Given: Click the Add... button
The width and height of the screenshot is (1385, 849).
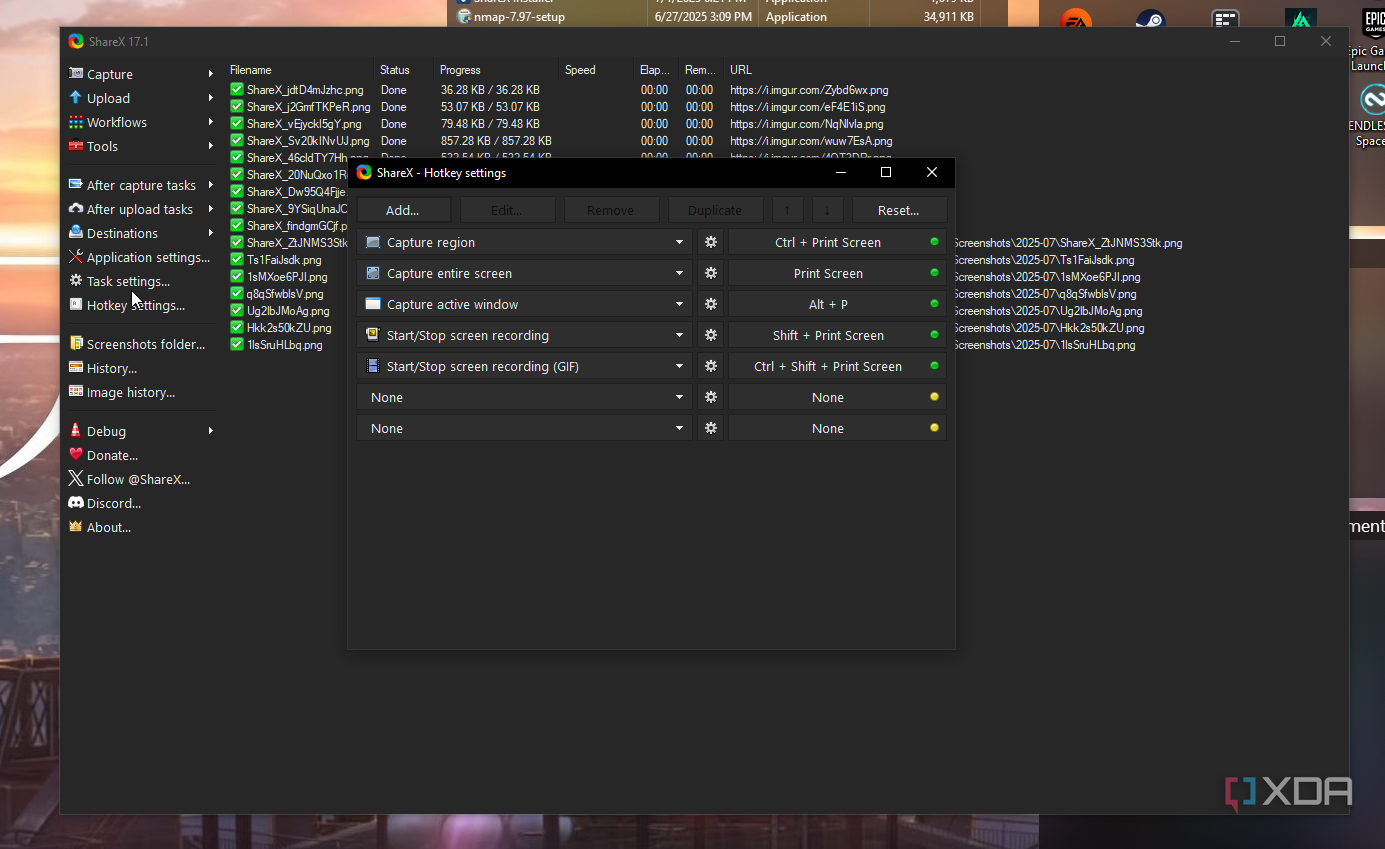Looking at the screenshot, I should [x=403, y=210].
